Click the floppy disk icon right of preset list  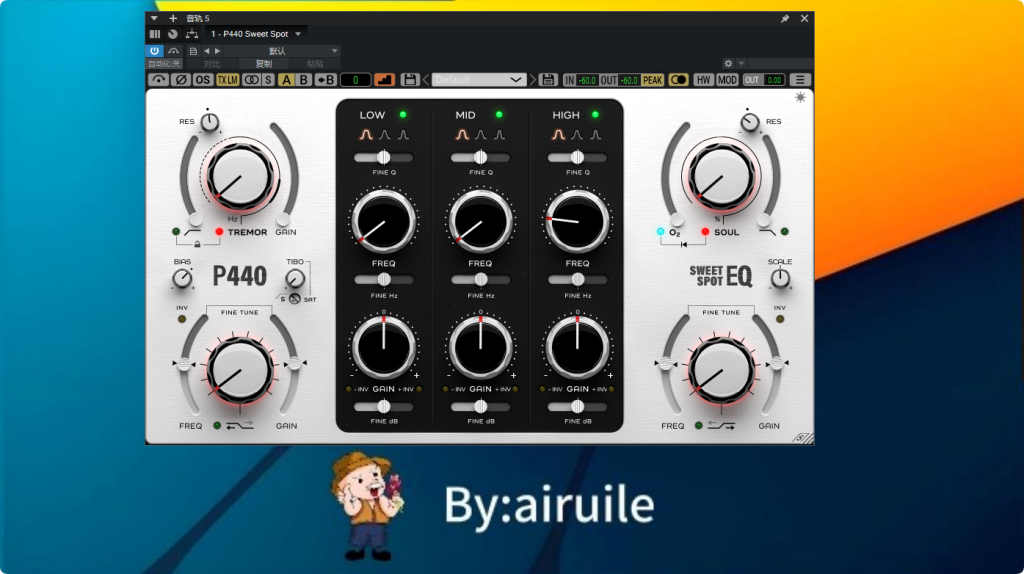pos(548,80)
